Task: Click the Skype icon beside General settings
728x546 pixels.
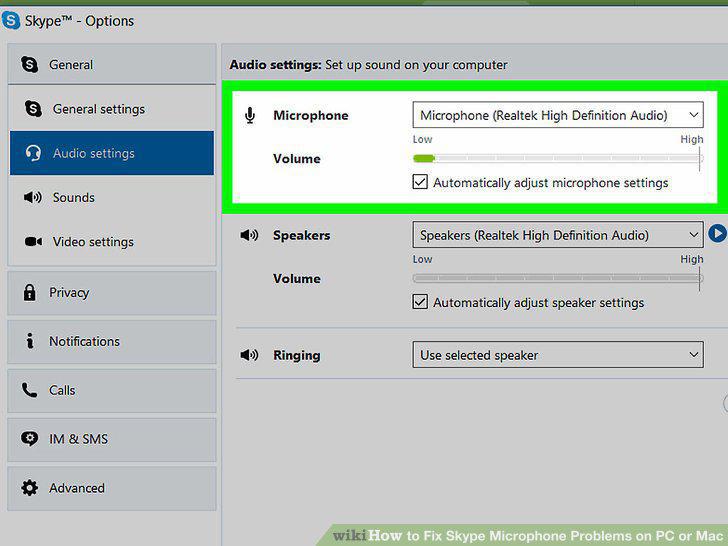Action: click(x=33, y=109)
